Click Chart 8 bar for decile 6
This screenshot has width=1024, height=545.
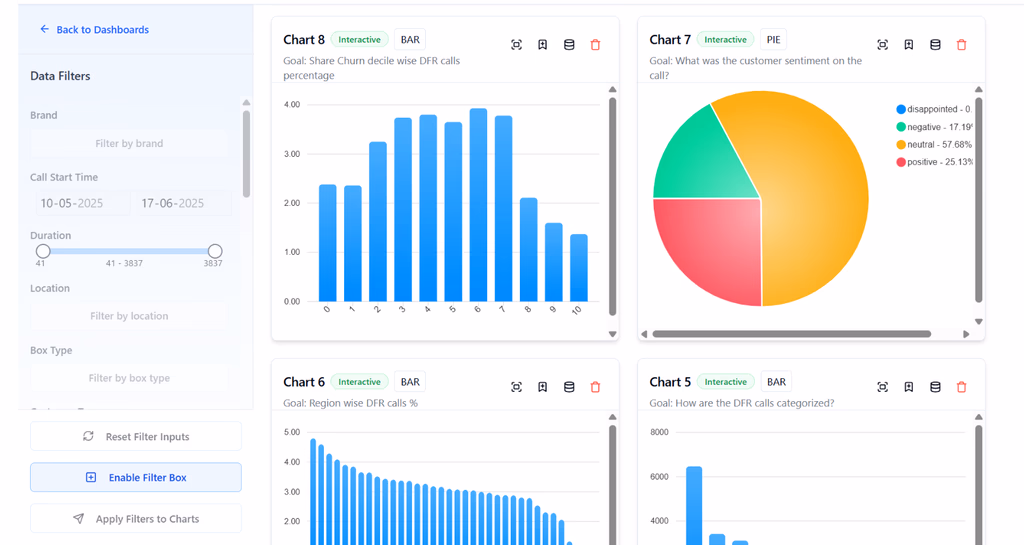[479, 205]
